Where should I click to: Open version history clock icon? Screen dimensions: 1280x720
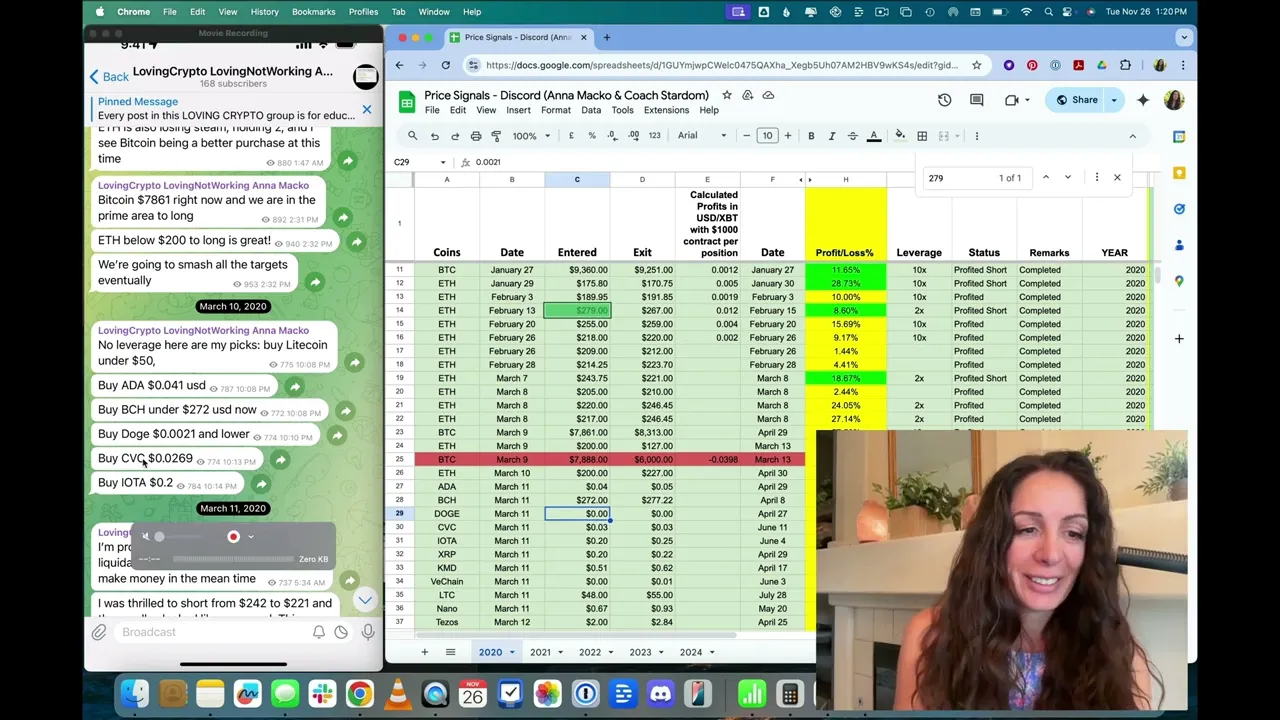tap(944, 100)
